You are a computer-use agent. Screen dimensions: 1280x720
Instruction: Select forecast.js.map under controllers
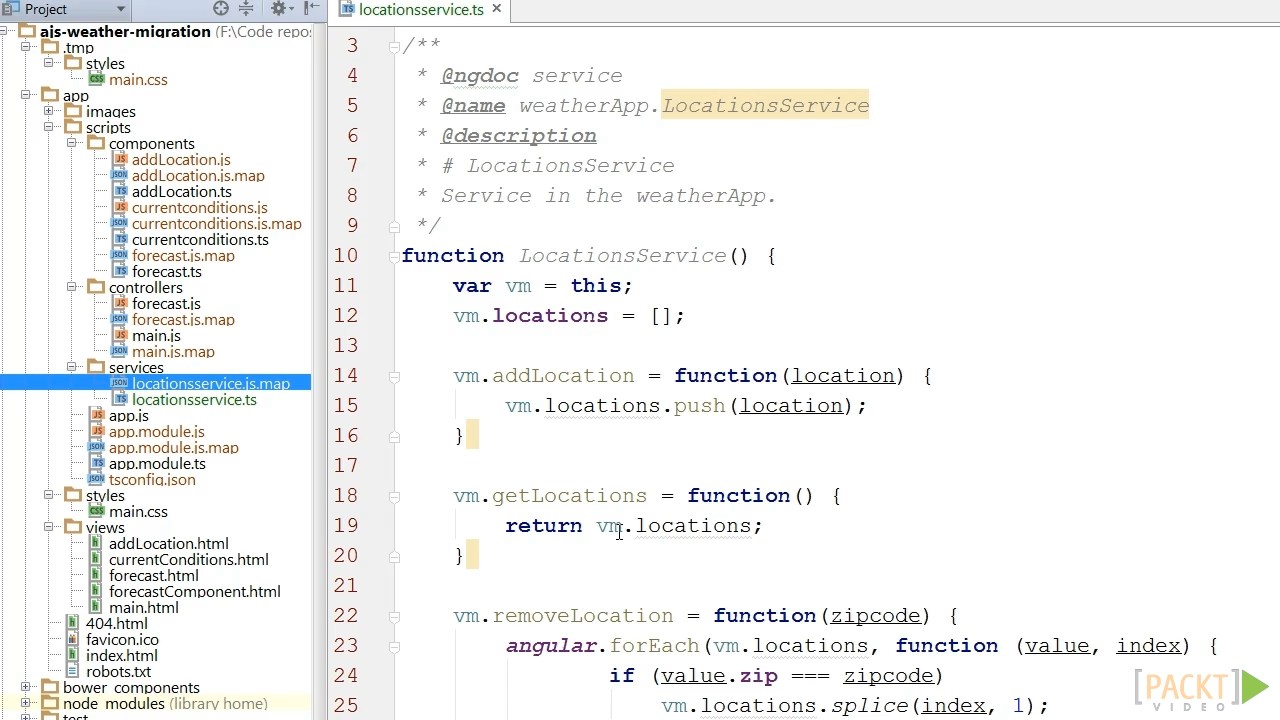tap(183, 319)
